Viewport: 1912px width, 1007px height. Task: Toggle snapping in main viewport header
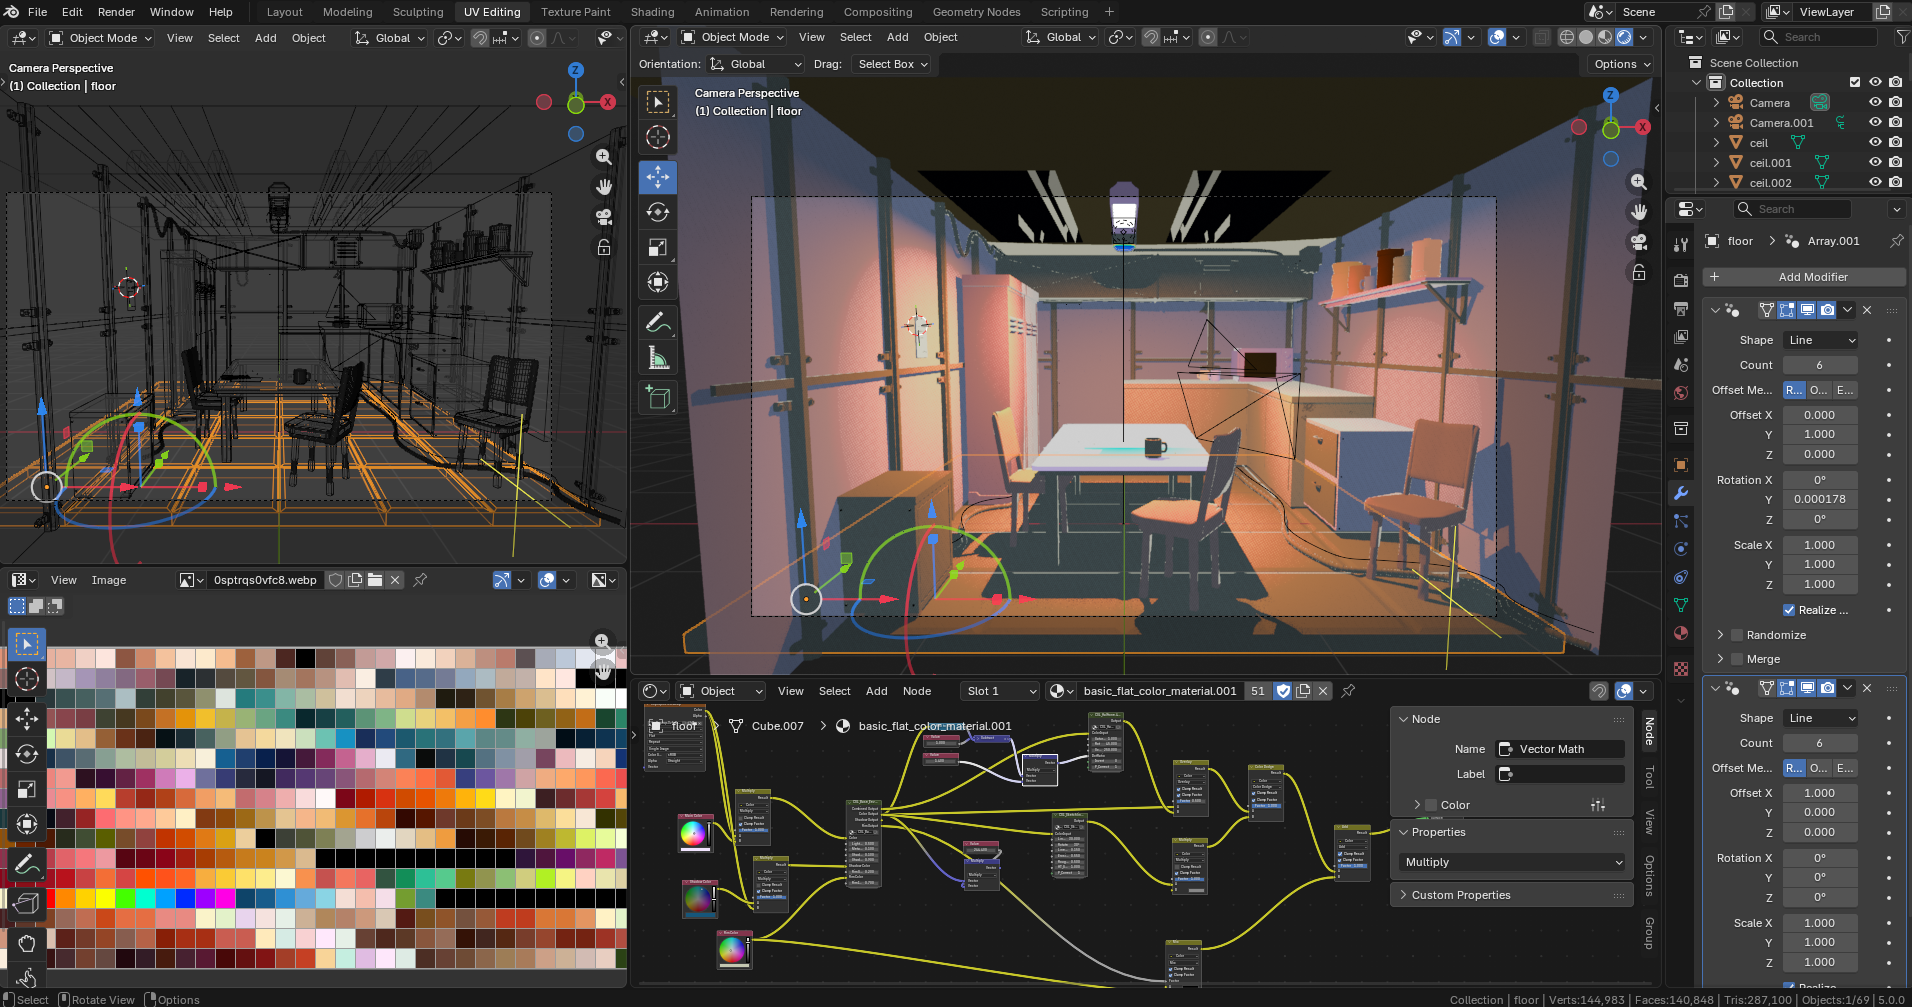pyautogui.click(x=1151, y=37)
